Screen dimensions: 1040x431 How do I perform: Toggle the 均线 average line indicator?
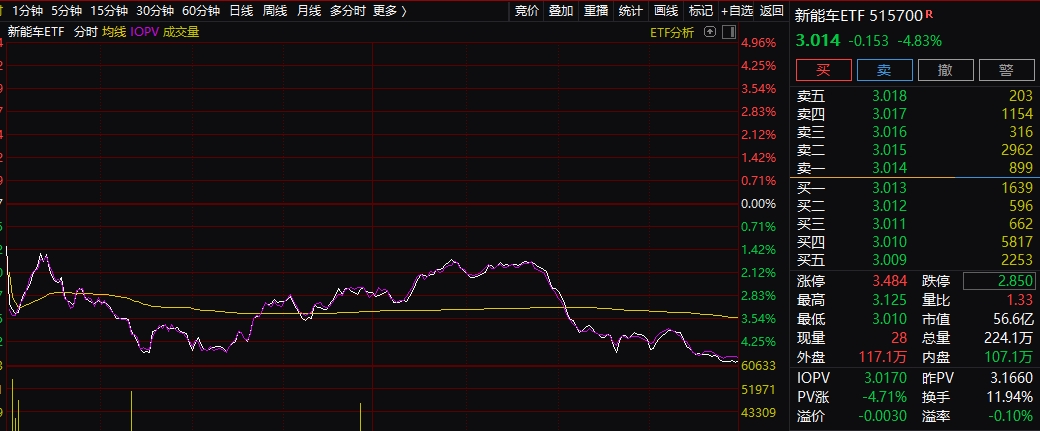coord(114,32)
